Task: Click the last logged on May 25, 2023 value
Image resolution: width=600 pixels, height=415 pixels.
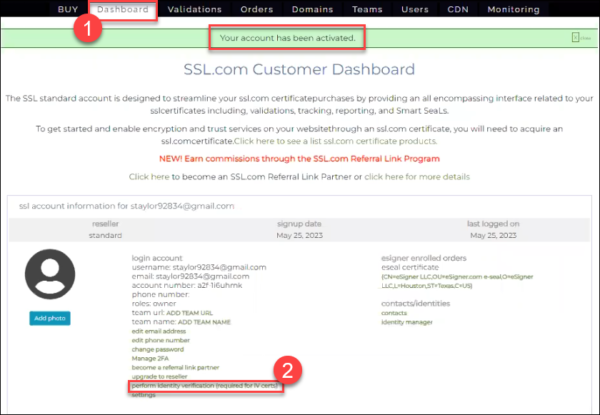Action: click(493, 235)
